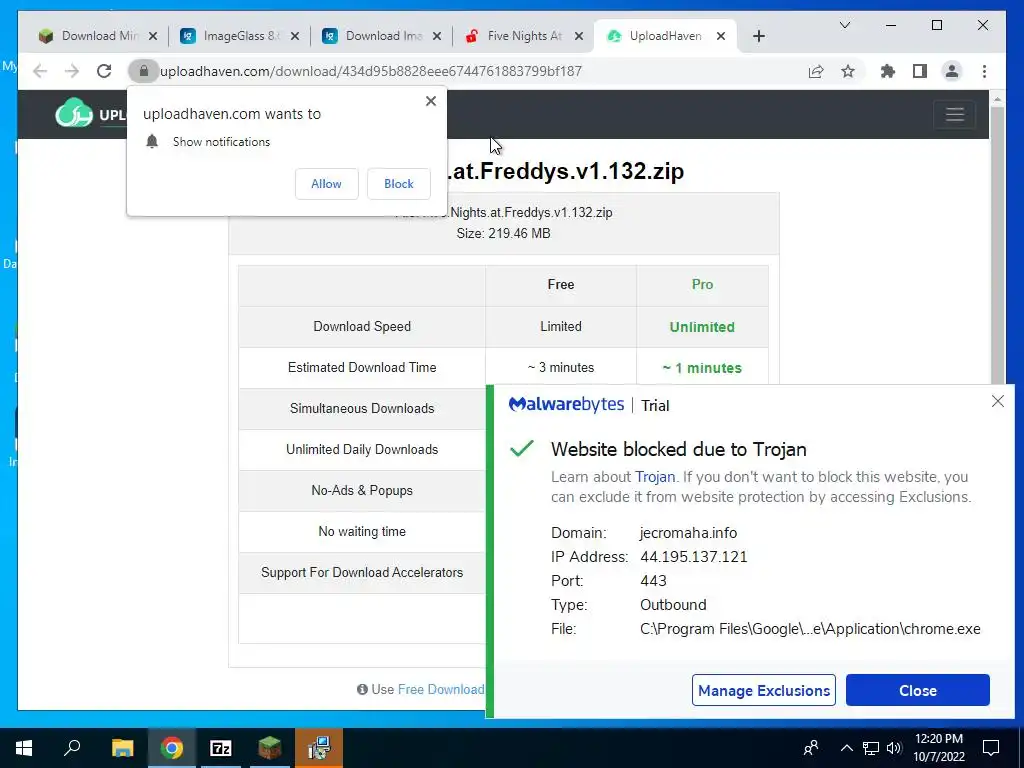
Task: Block uploadhaven.com notifications
Action: click(398, 184)
